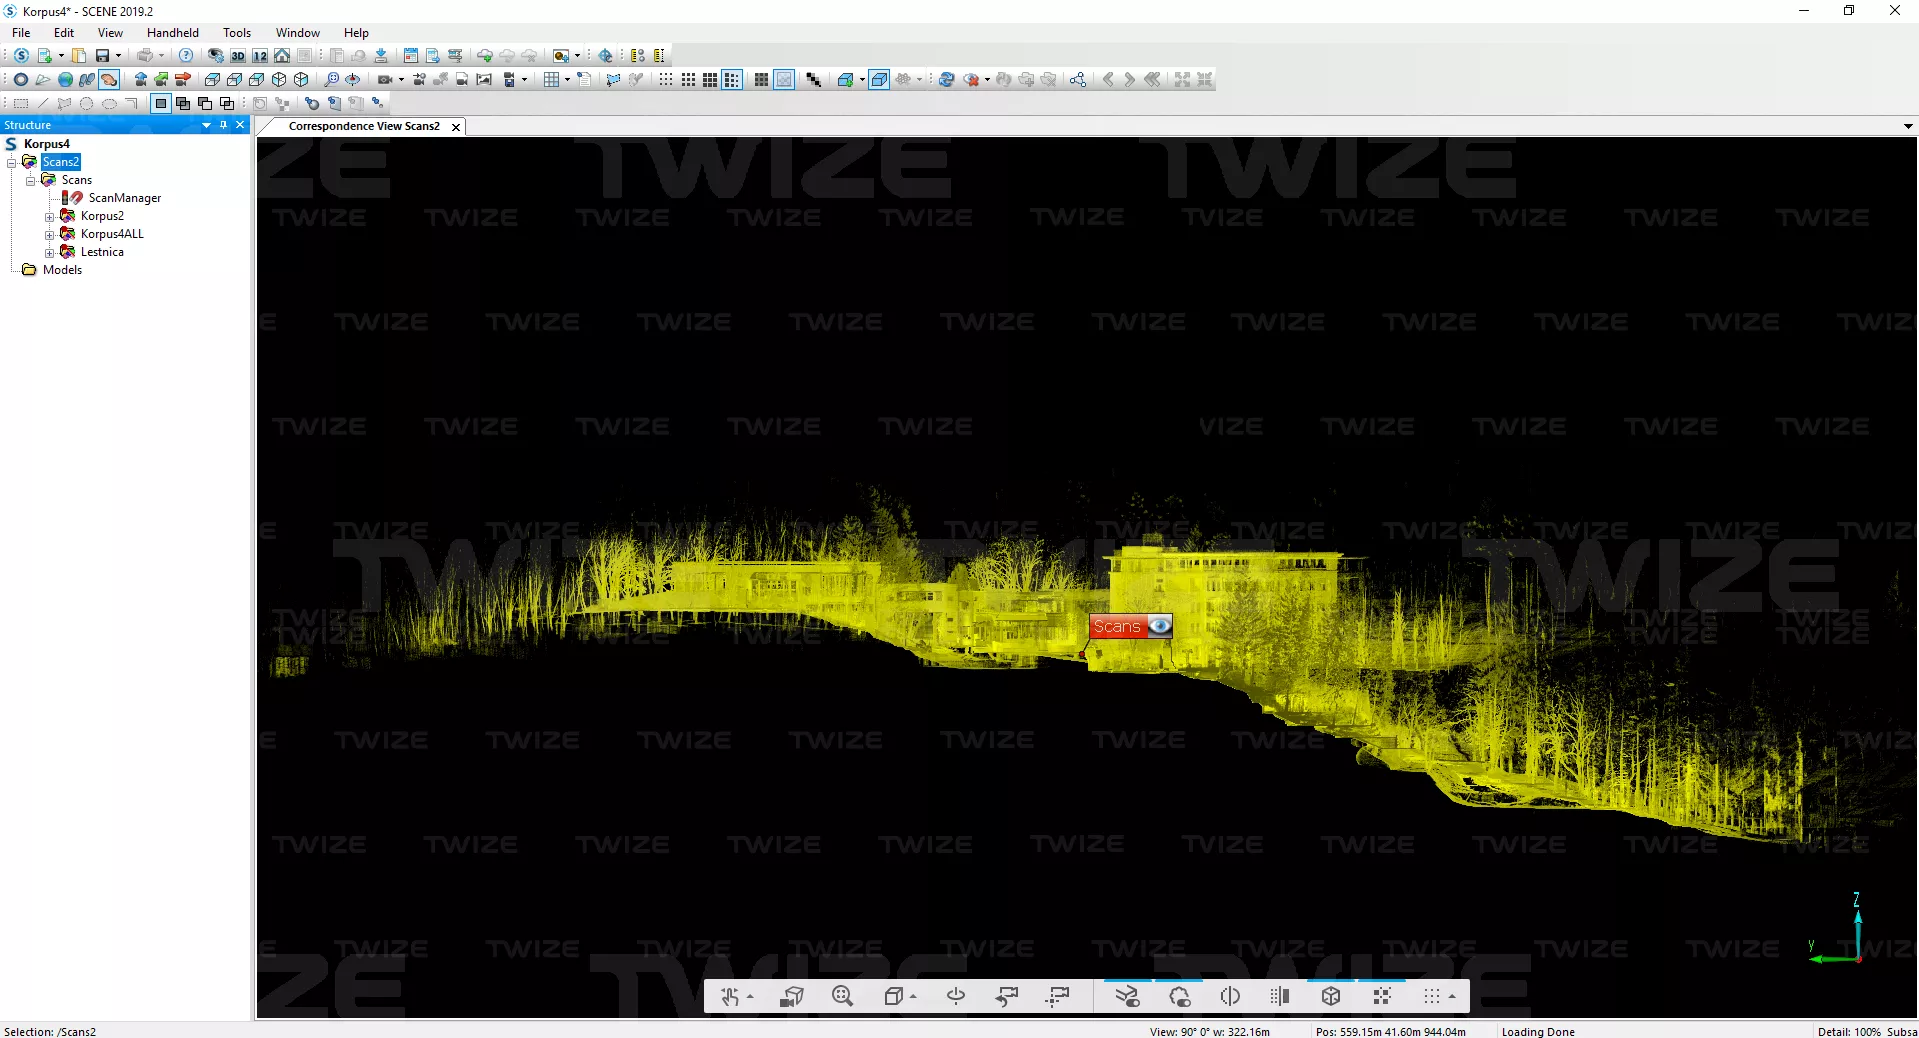
Task: Open the Handheld menu
Action: click(x=172, y=33)
